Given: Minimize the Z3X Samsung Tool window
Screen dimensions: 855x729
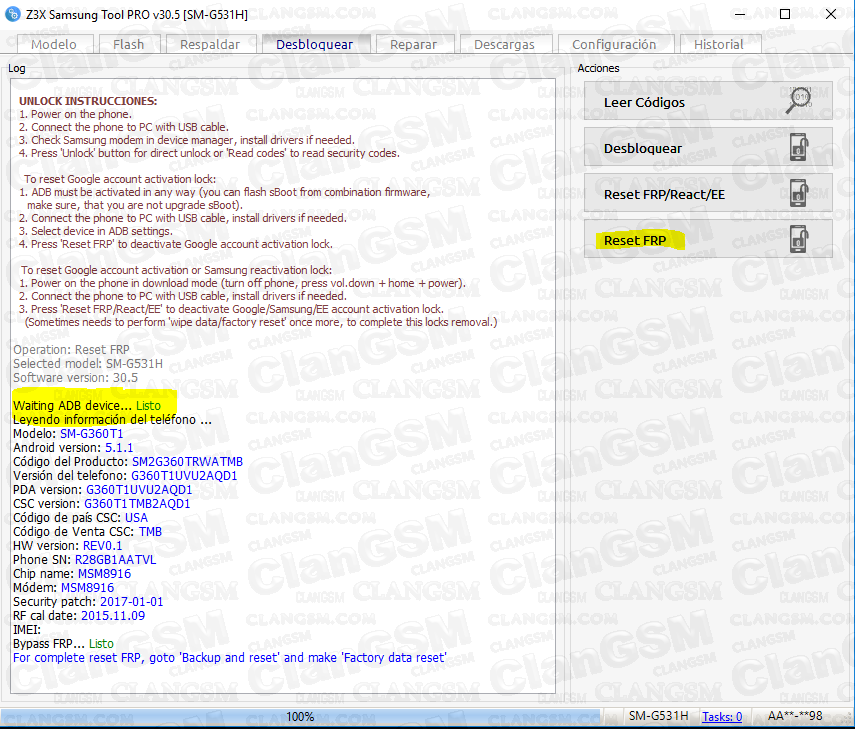Looking at the screenshot, I should tap(740, 14).
